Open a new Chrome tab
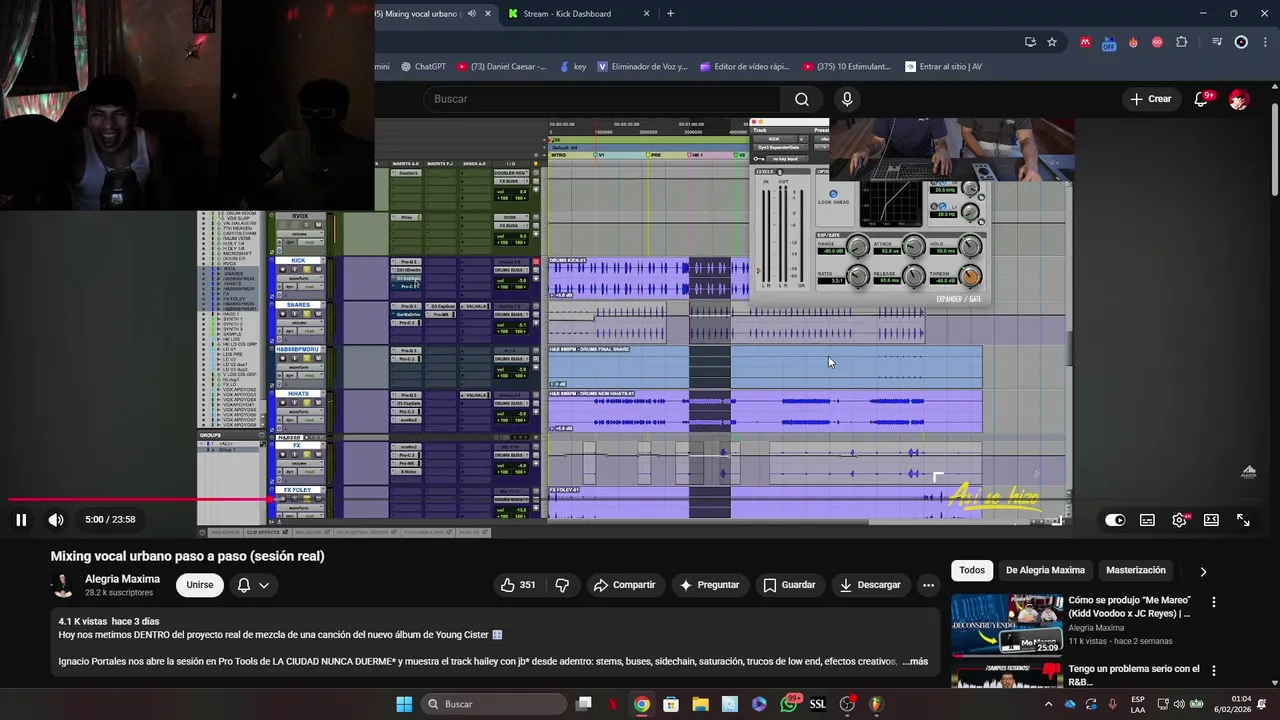Image resolution: width=1280 pixels, height=720 pixels. click(x=670, y=14)
